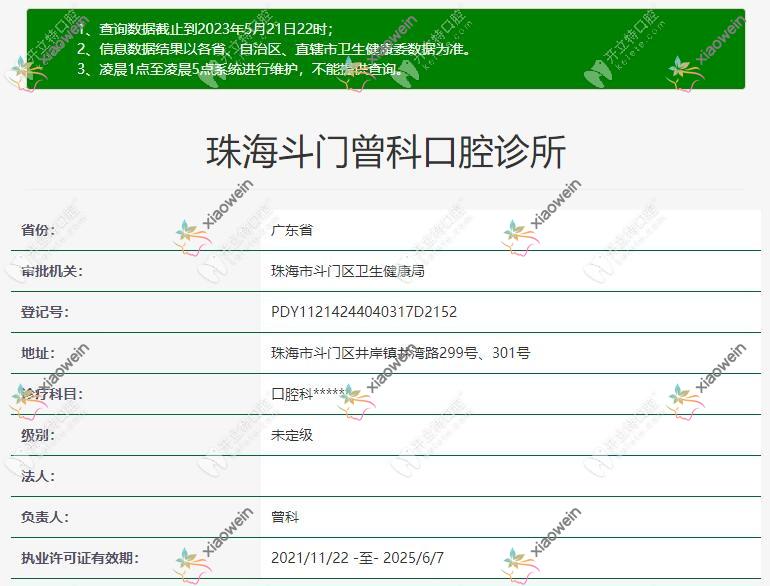This screenshot has width=770, height=586.
Task: Click the clinic title 珠海斗门曾科口腔诊所
Action: click(385, 152)
